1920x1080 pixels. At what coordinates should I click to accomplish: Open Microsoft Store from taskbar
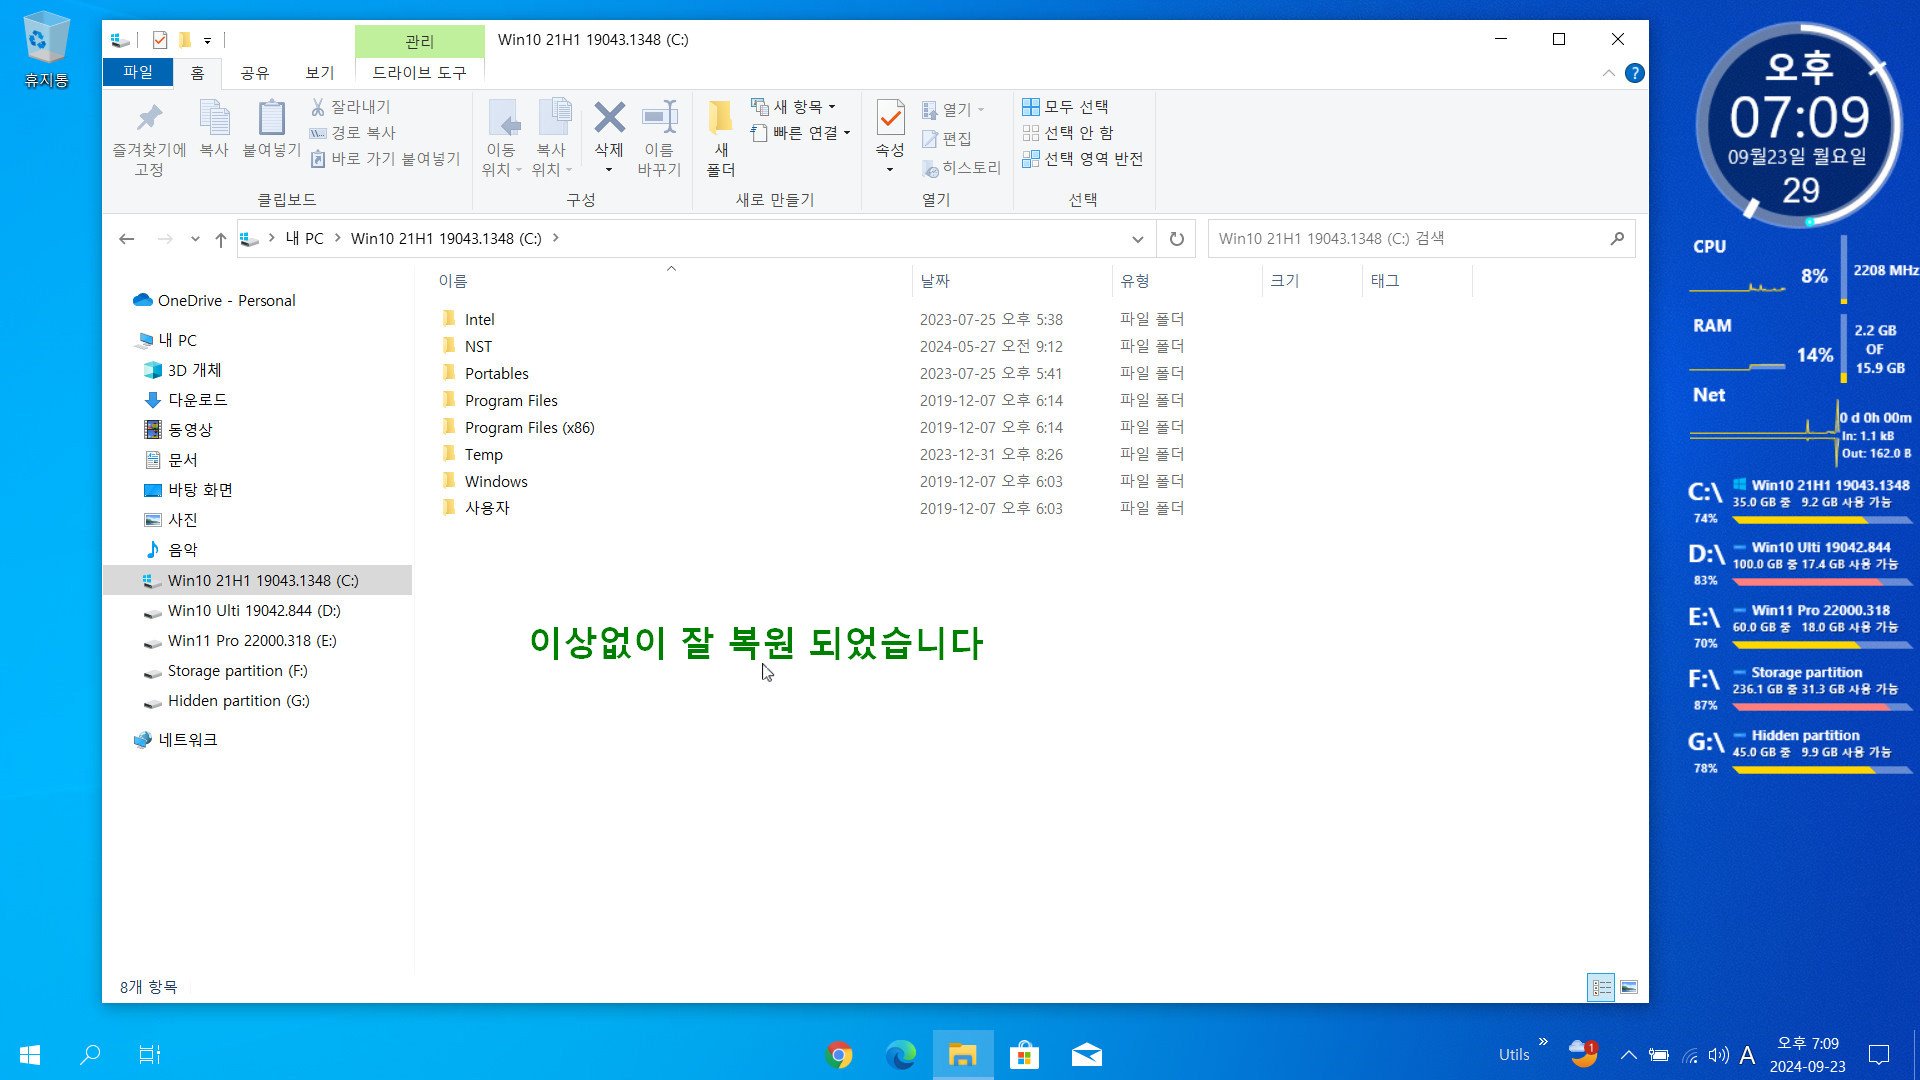pos(1024,1055)
